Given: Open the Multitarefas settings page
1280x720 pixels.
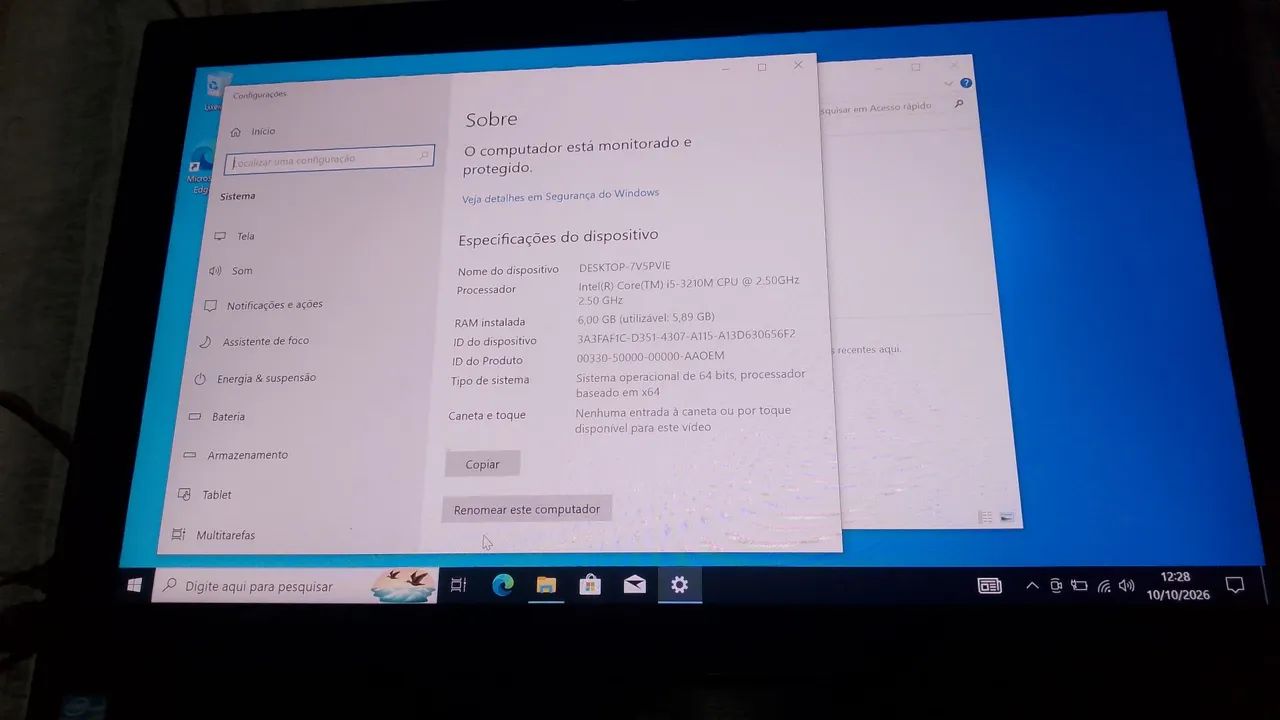Looking at the screenshot, I should coord(213,535).
